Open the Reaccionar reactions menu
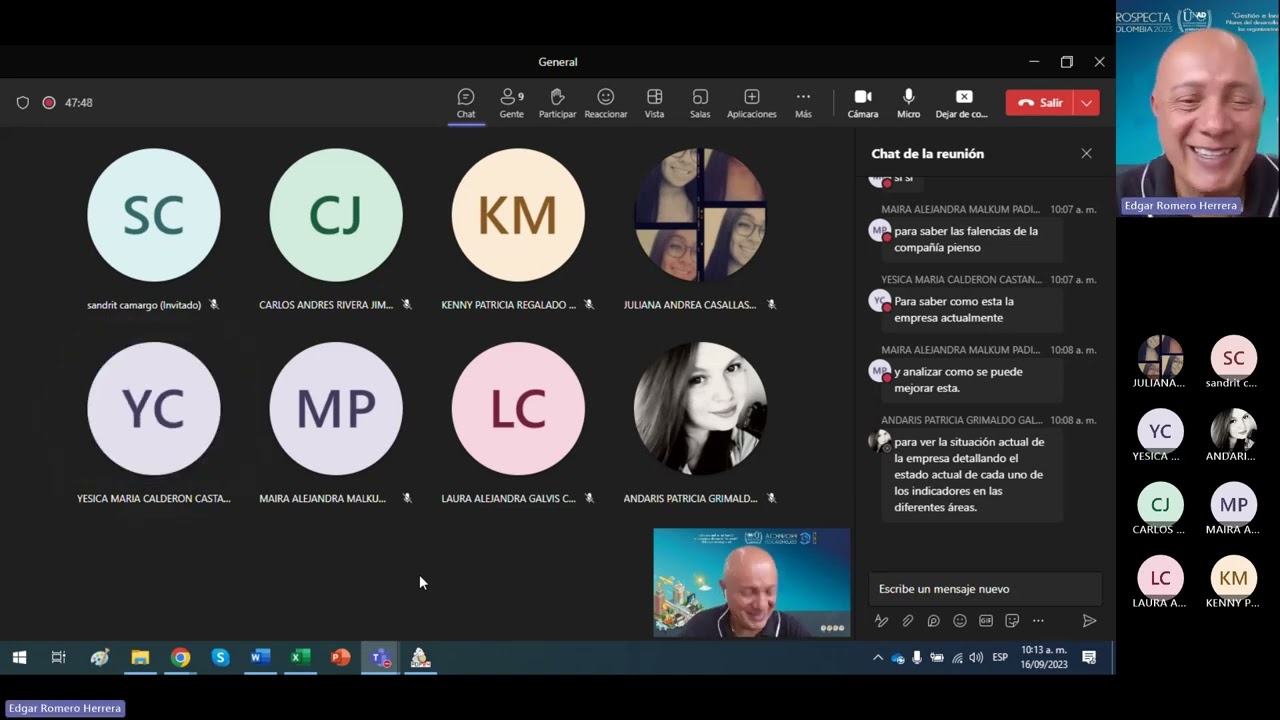Screen dimensions: 1280x720 (606, 103)
